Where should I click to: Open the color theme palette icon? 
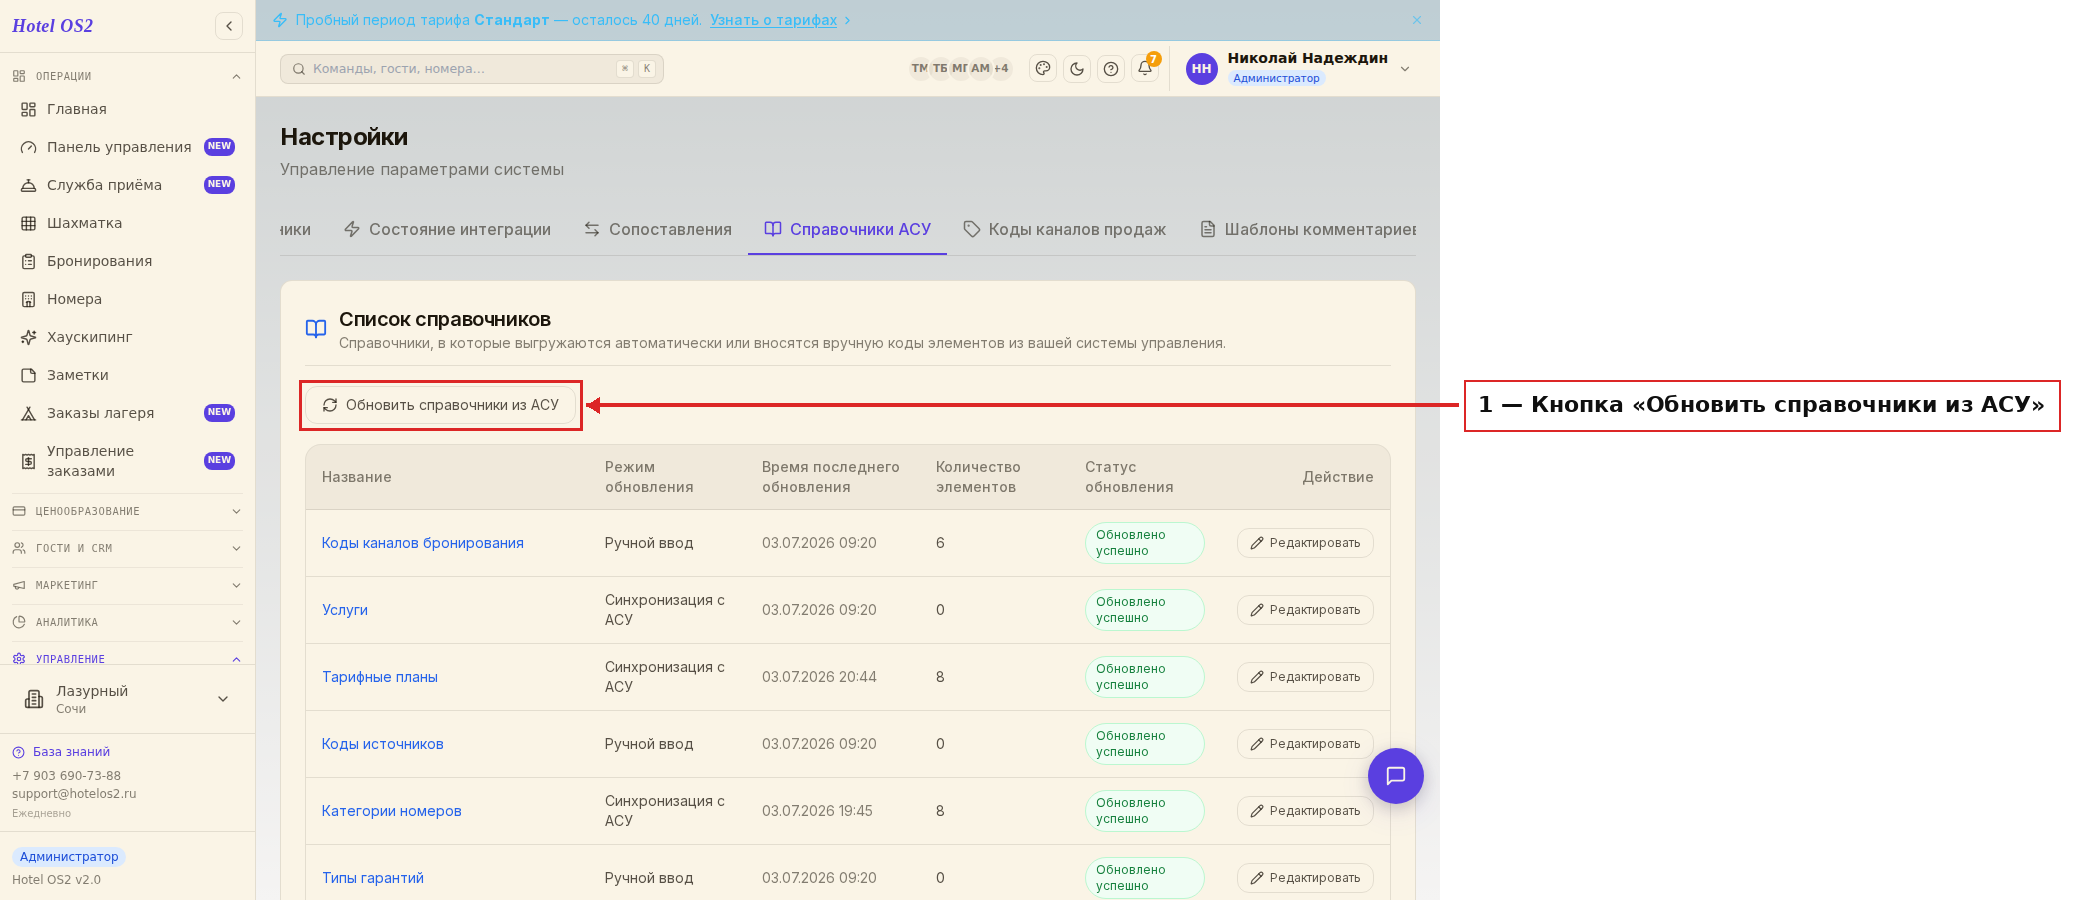coord(1043,68)
